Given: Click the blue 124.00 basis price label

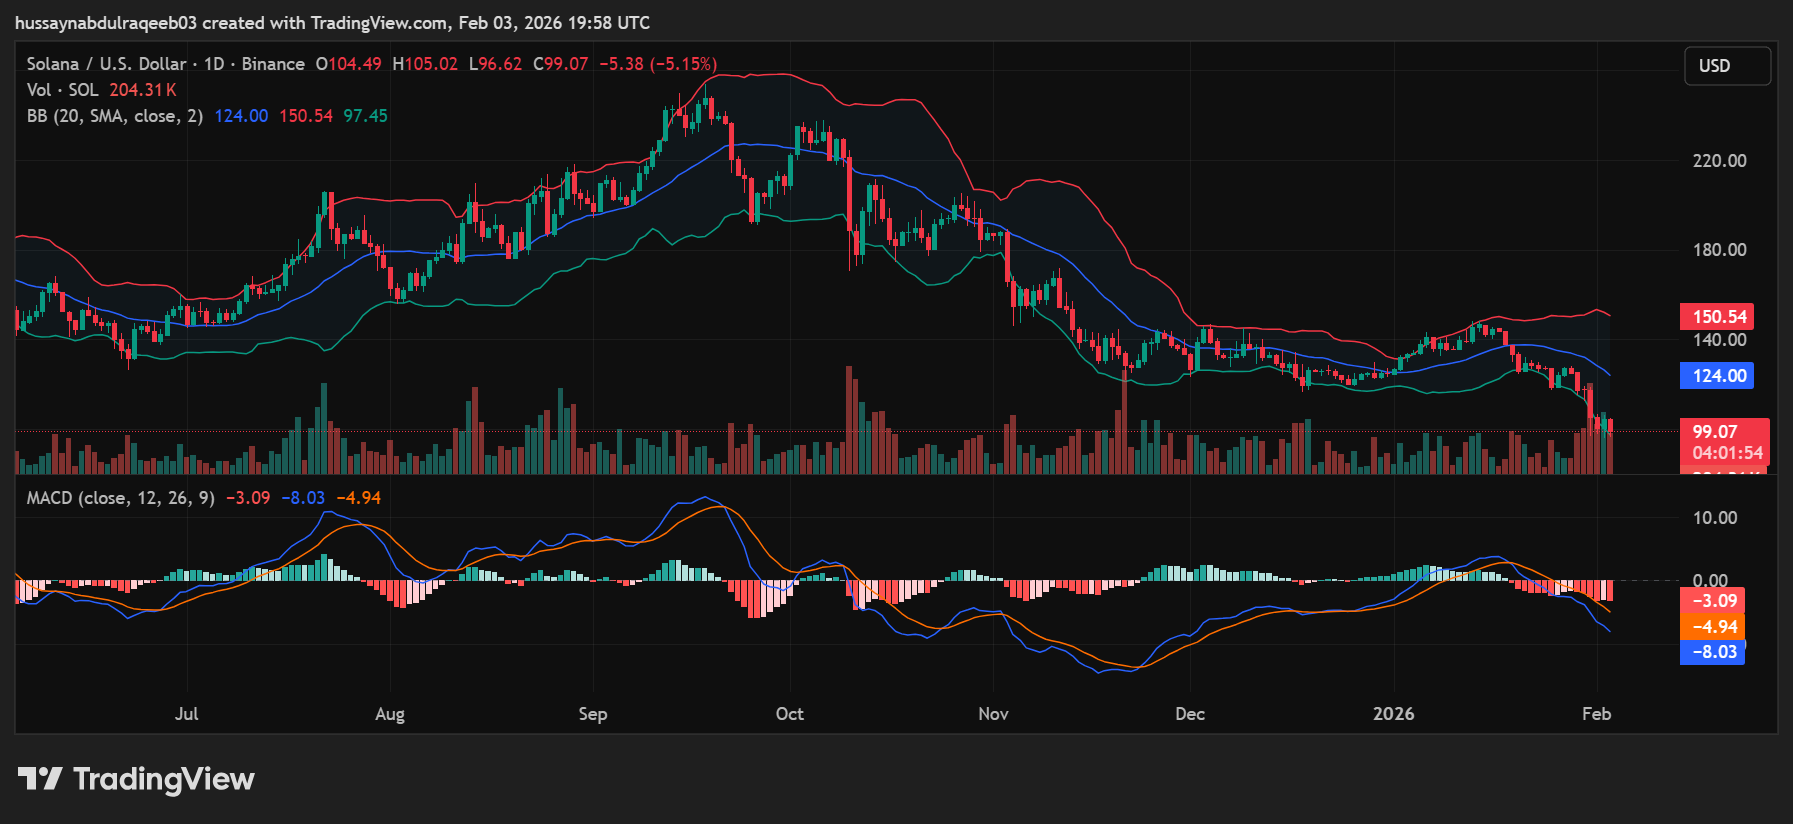Looking at the screenshot, I should click(x=1717, y=376).
